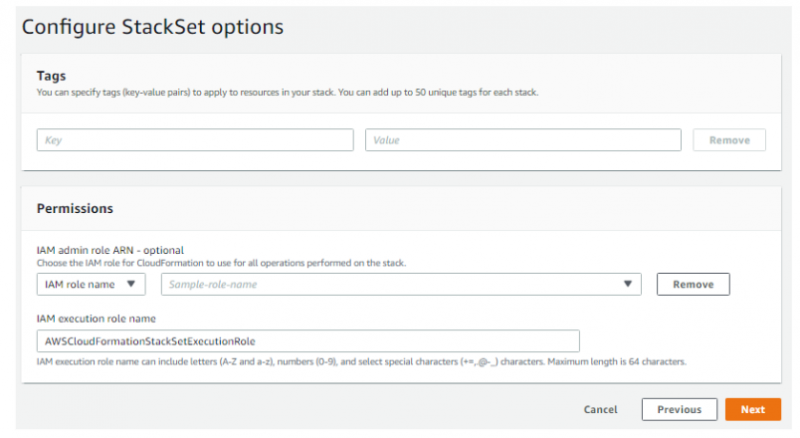800x438 pixels.
Task: Proceed with the orange Next button
Action: 752,410
